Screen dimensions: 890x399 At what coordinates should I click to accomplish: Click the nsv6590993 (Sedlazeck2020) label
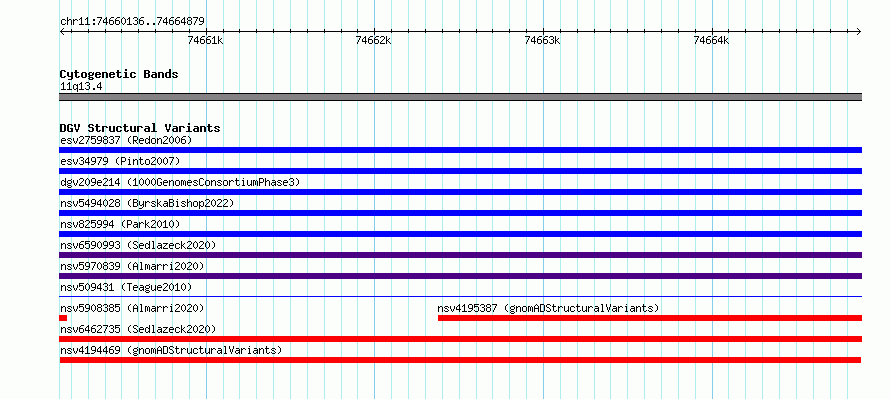pyautogui.click(x=138, y=245)
